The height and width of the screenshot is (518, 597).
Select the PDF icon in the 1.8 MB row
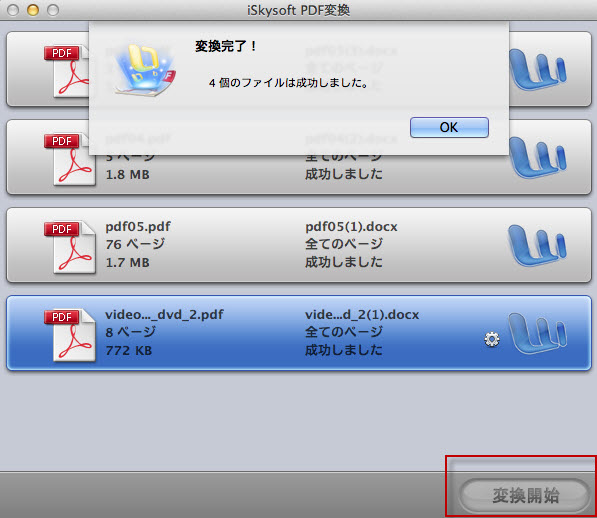[70, 159]
